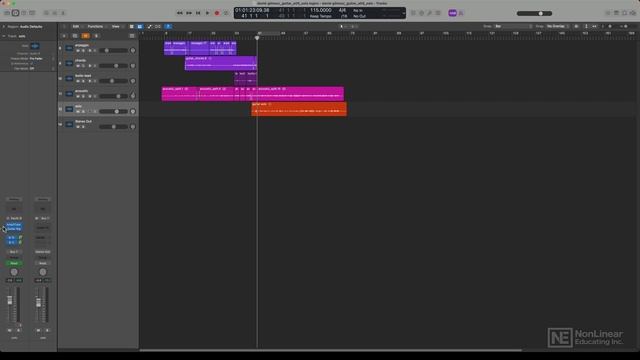Toggle the purple Count-in button

point(452,13)
